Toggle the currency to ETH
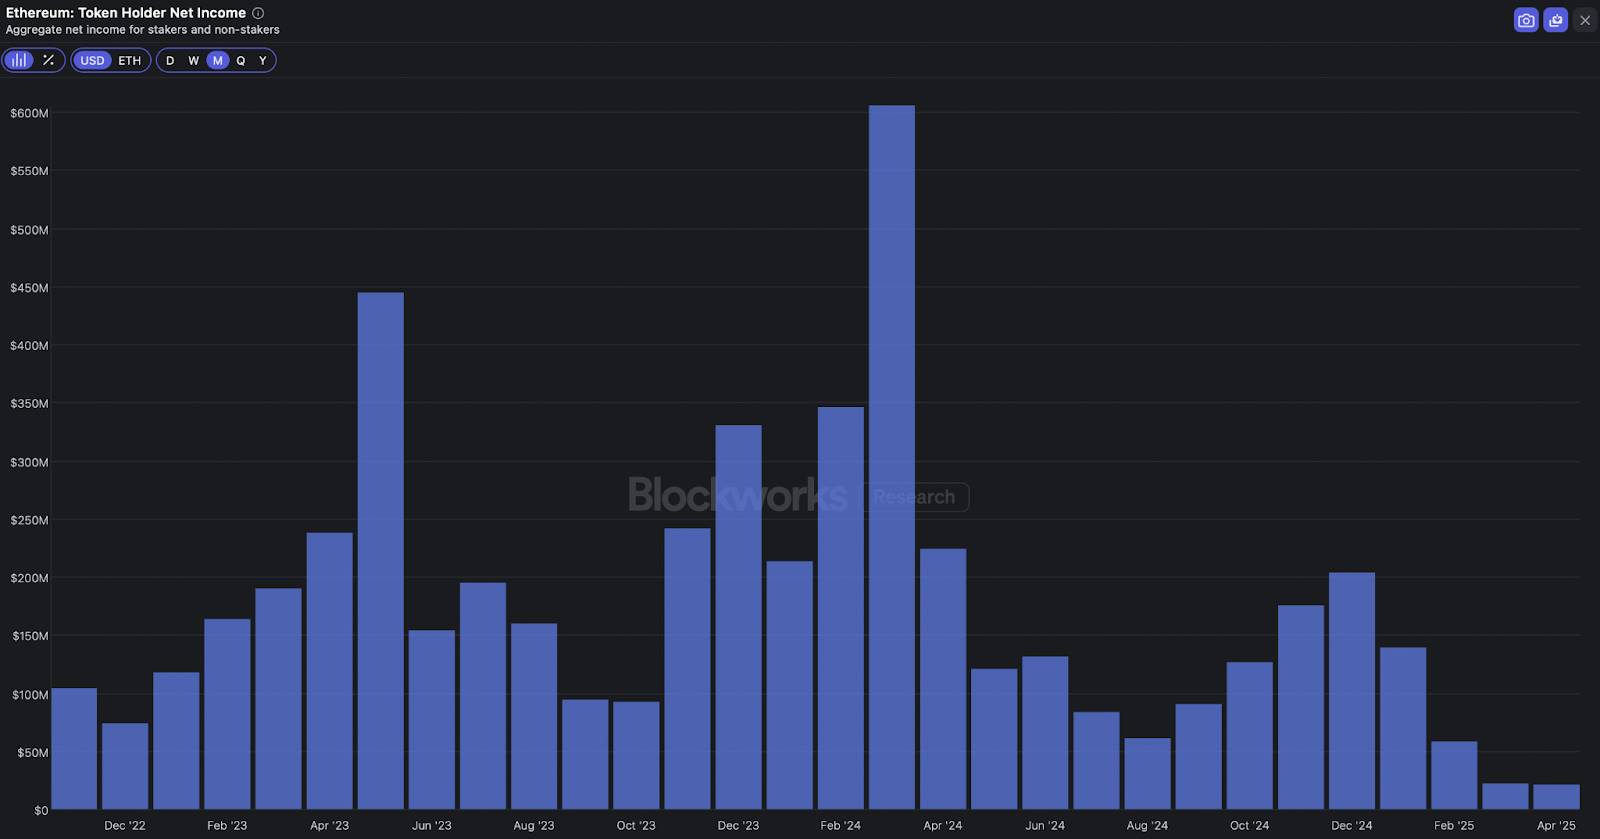The height and width of the screenshot is (839, 1600). click(130, 60)
